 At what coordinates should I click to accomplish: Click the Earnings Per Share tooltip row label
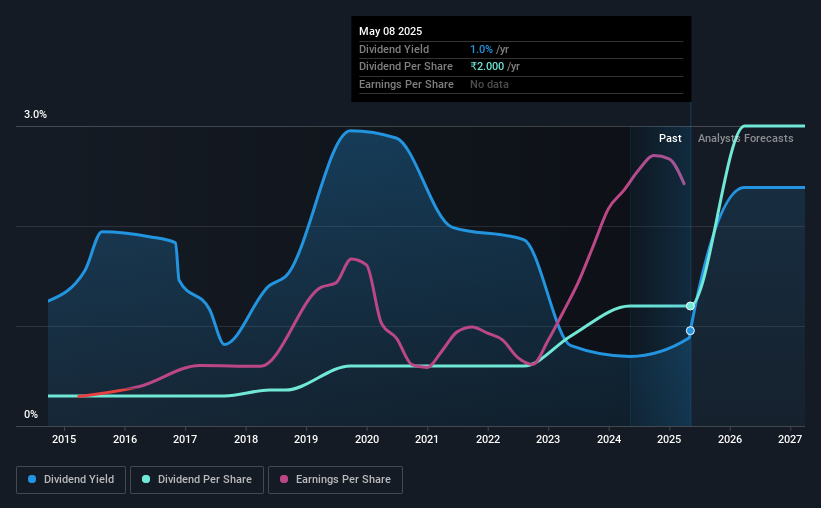coord(406,84)
